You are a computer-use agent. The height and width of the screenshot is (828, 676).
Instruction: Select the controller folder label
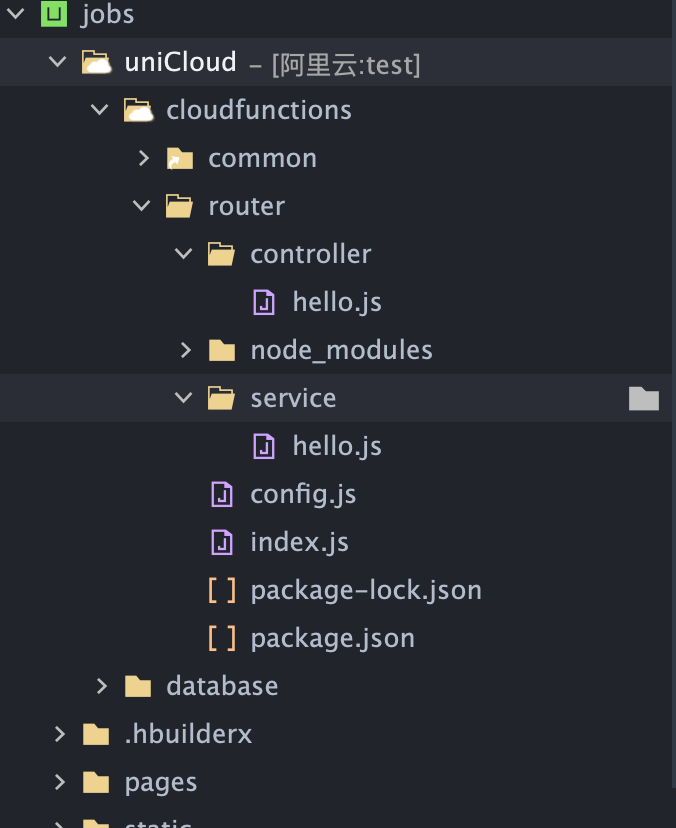(x=310, y=254)
